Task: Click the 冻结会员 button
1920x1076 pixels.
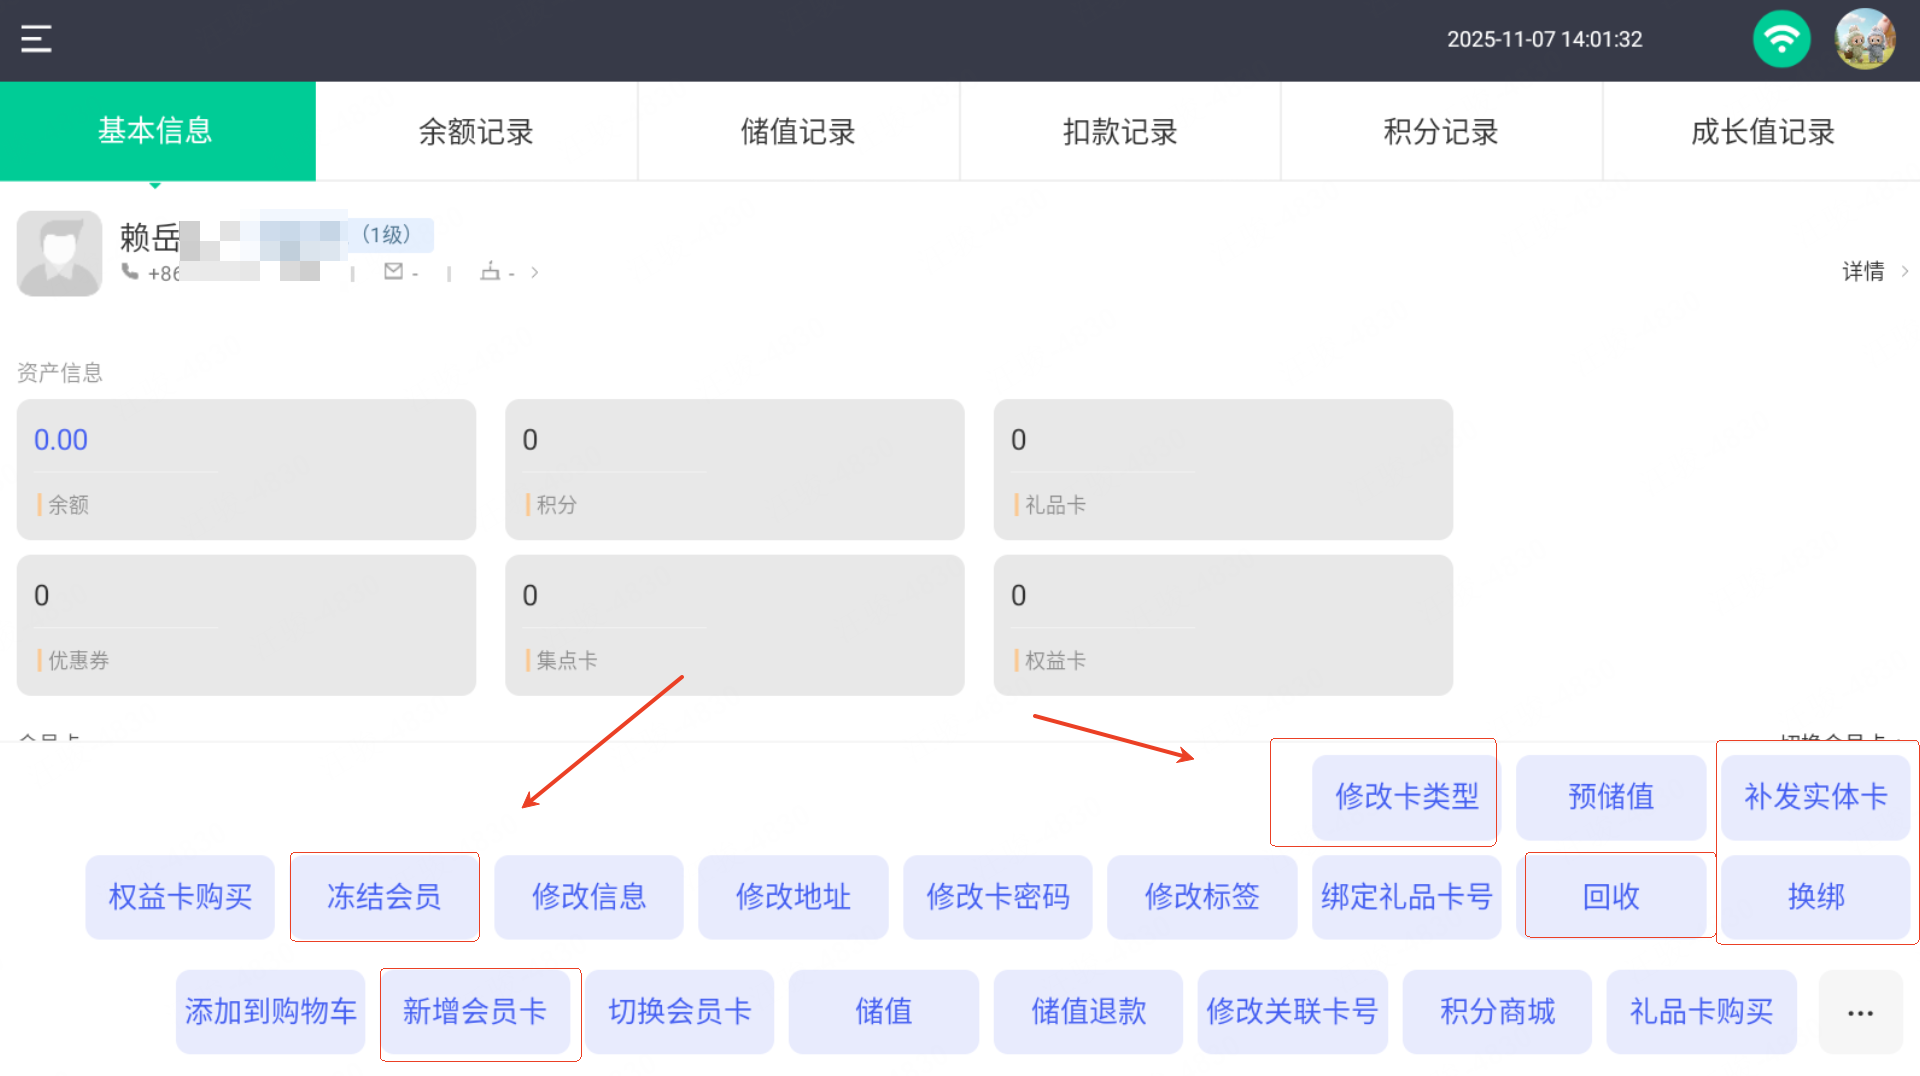Action: 384,896
